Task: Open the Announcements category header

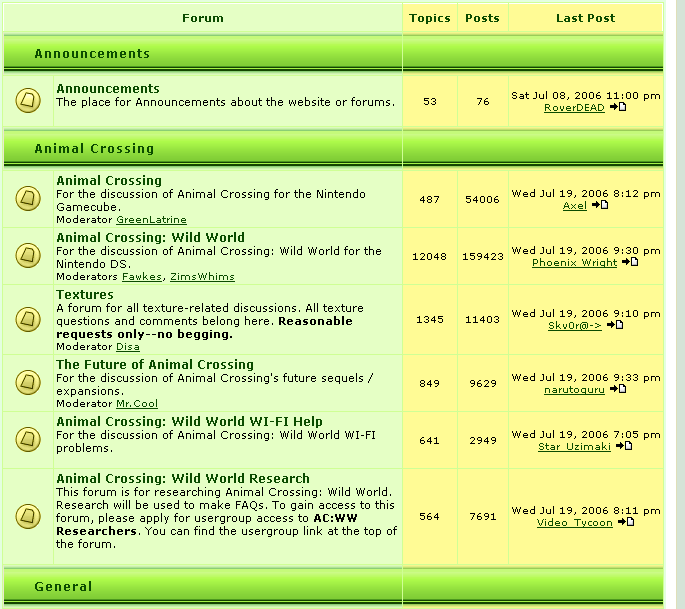Action: pos(92,54)
